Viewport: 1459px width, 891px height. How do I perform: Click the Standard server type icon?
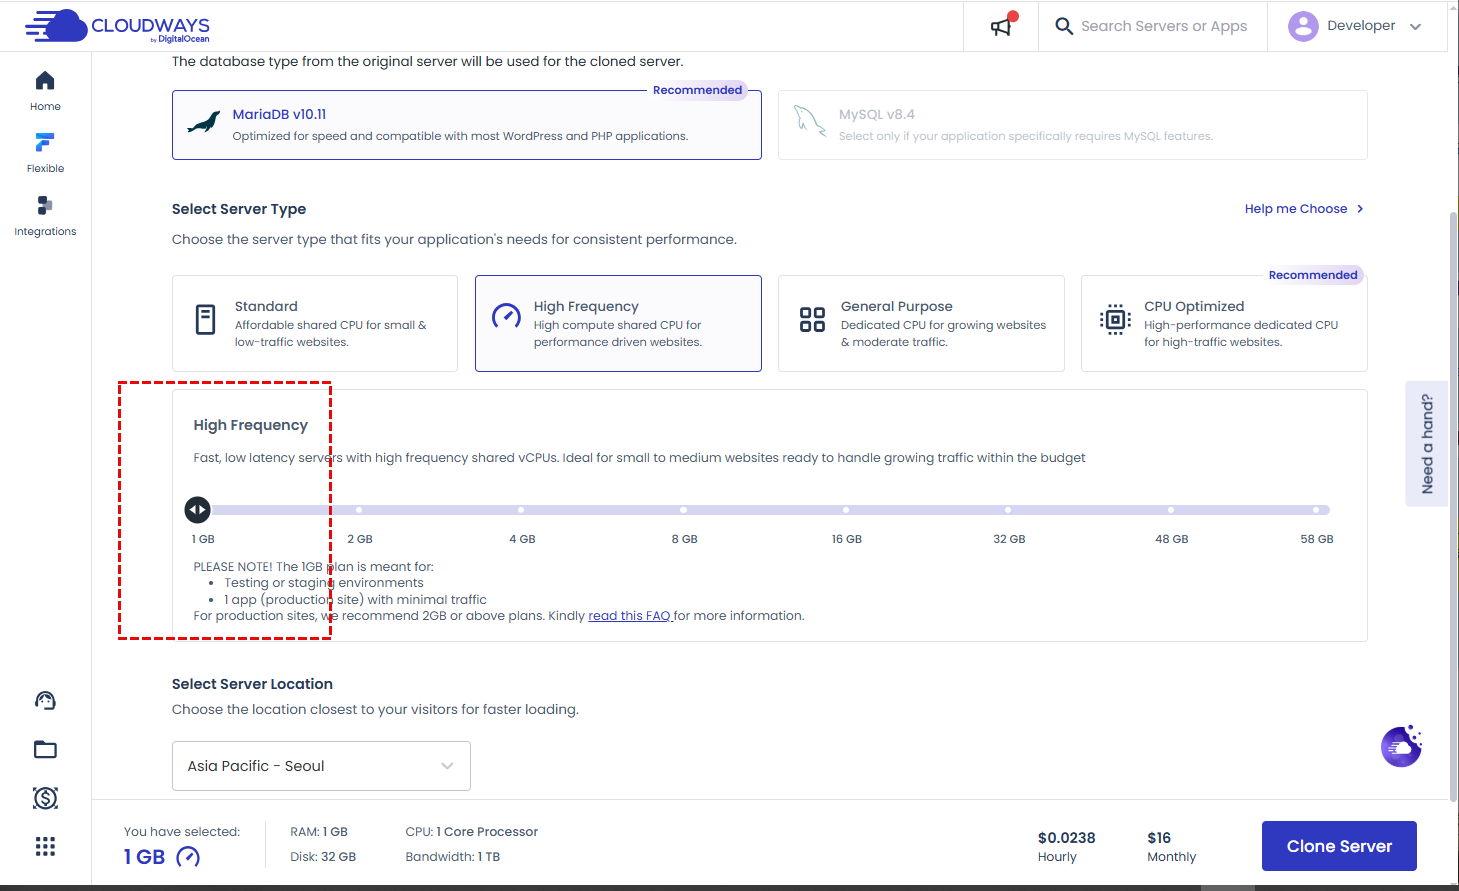205,320
